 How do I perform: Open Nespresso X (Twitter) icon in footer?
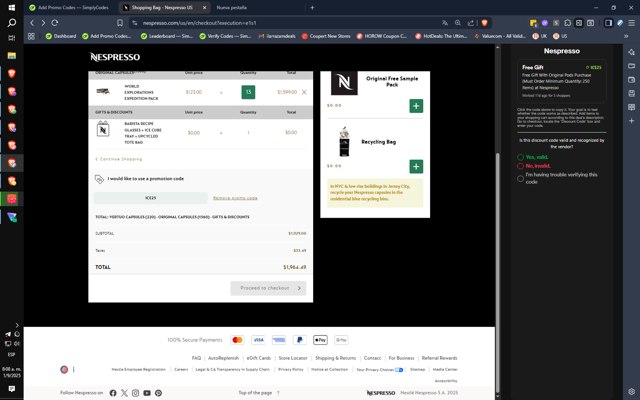124,393
